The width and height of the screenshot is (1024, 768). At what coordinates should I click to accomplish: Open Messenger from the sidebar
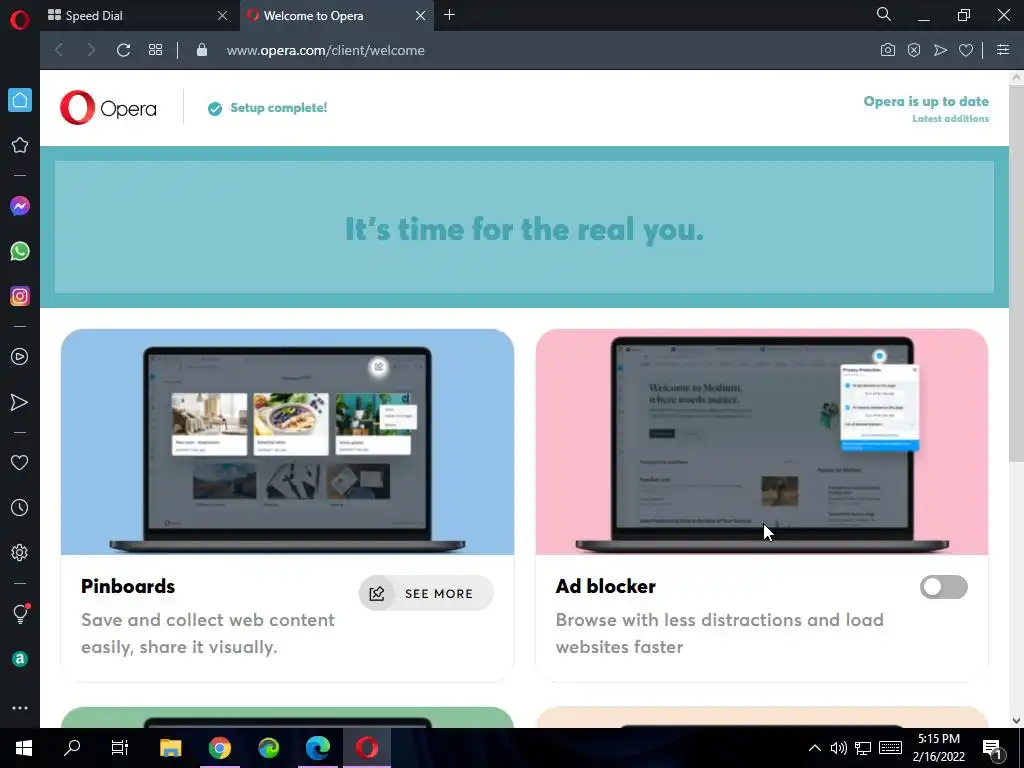pyautogui.click(x=20, y=206)
